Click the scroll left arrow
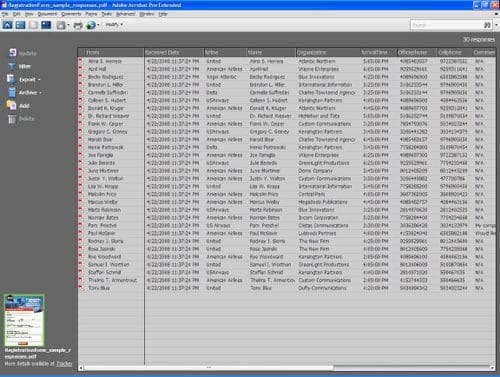500x377 pixels. click(81, 368)
